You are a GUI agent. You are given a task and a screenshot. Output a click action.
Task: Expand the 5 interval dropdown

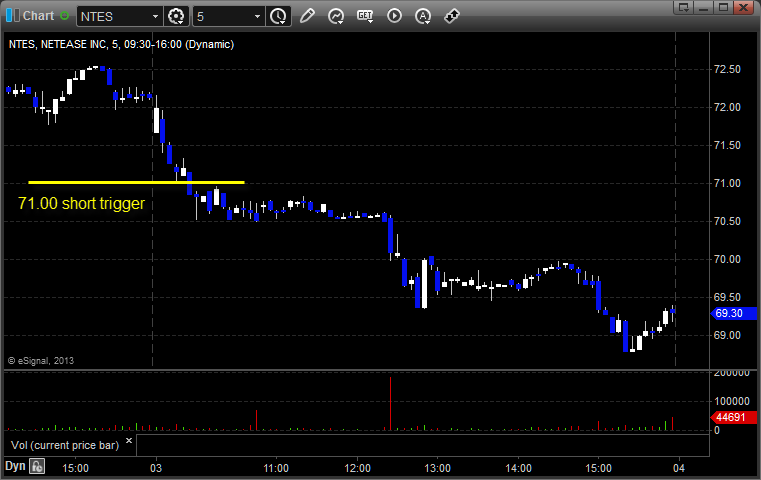tap(257, 16)
